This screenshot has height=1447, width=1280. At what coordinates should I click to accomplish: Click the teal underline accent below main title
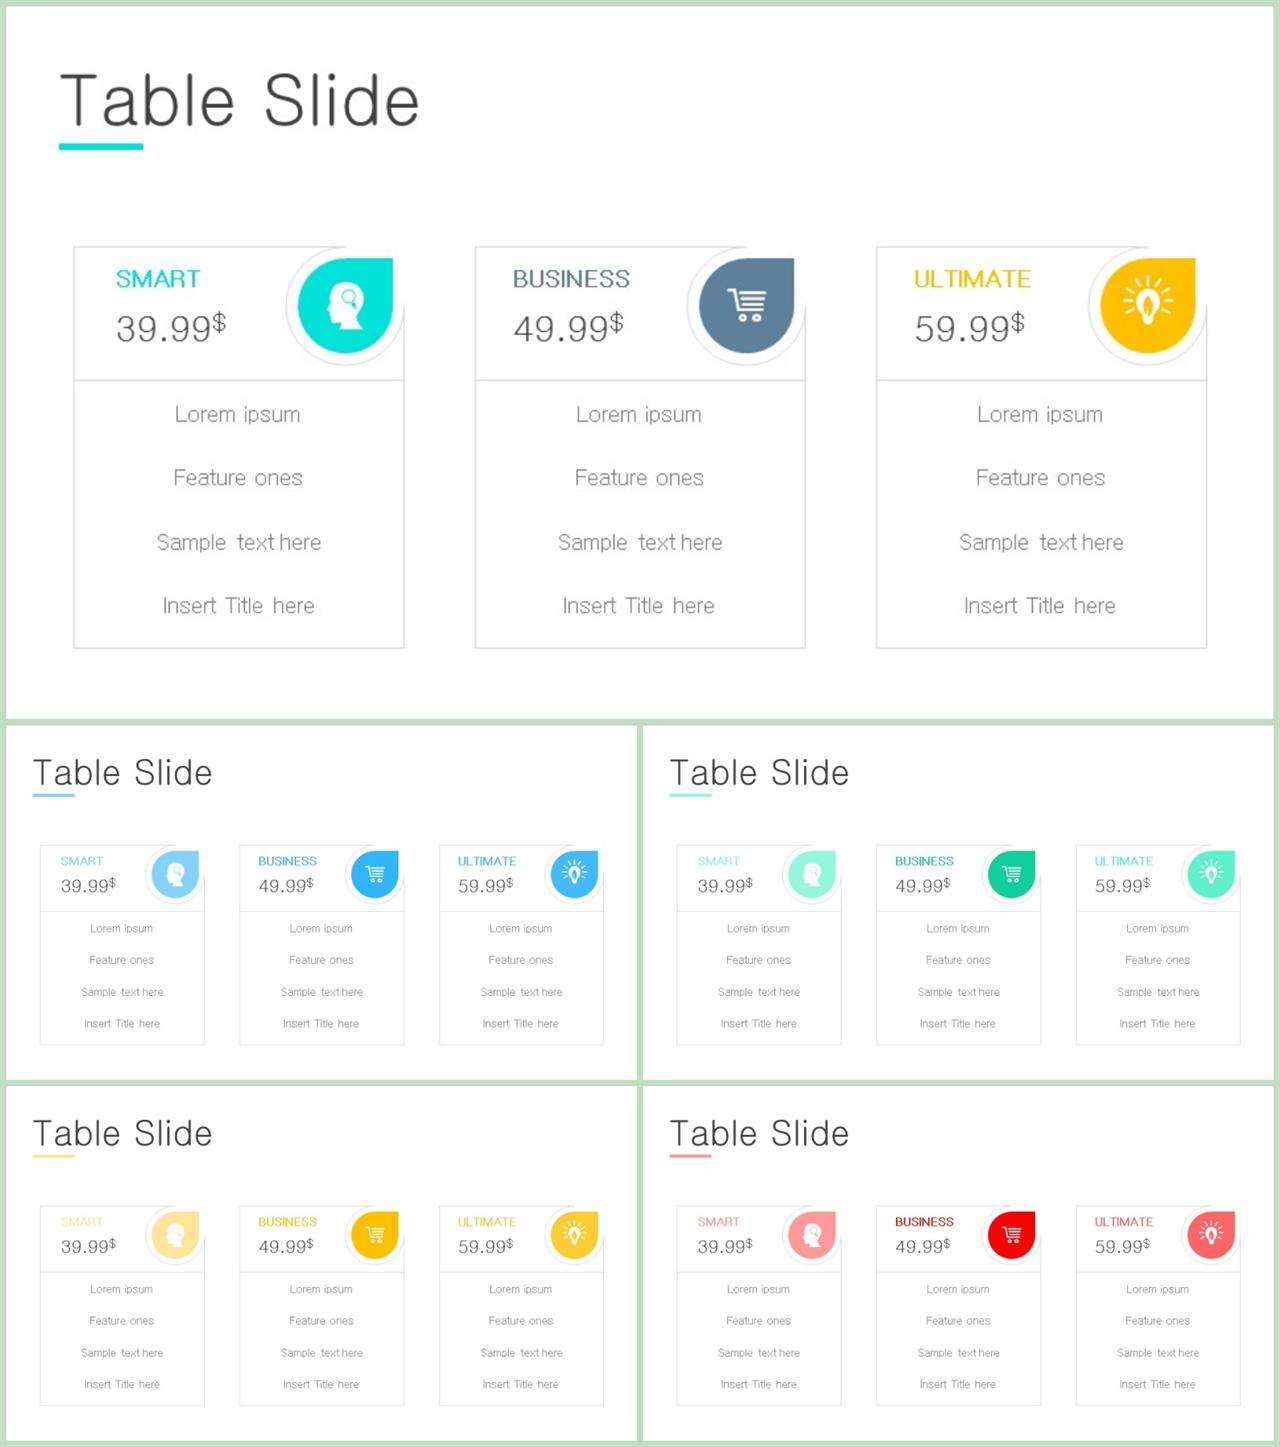pyautogui.click(x=101, y=147)
